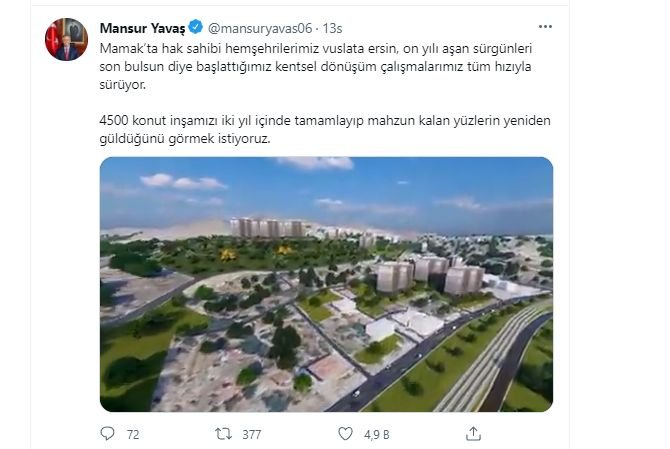The height and width of the screenshot is (449, 670).
Task: Retweet using the arrows icon
Action: (x=223, y=434)
